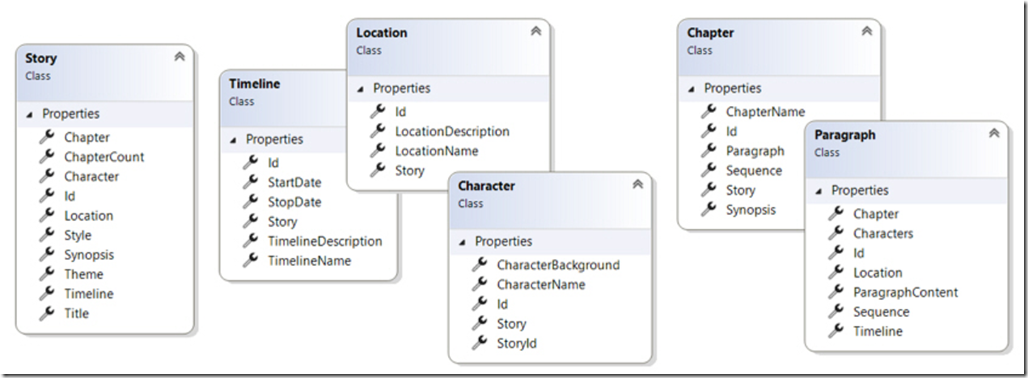Click wrench icon beside Style in Story
1028x378 pixels.
coord(47,235)
